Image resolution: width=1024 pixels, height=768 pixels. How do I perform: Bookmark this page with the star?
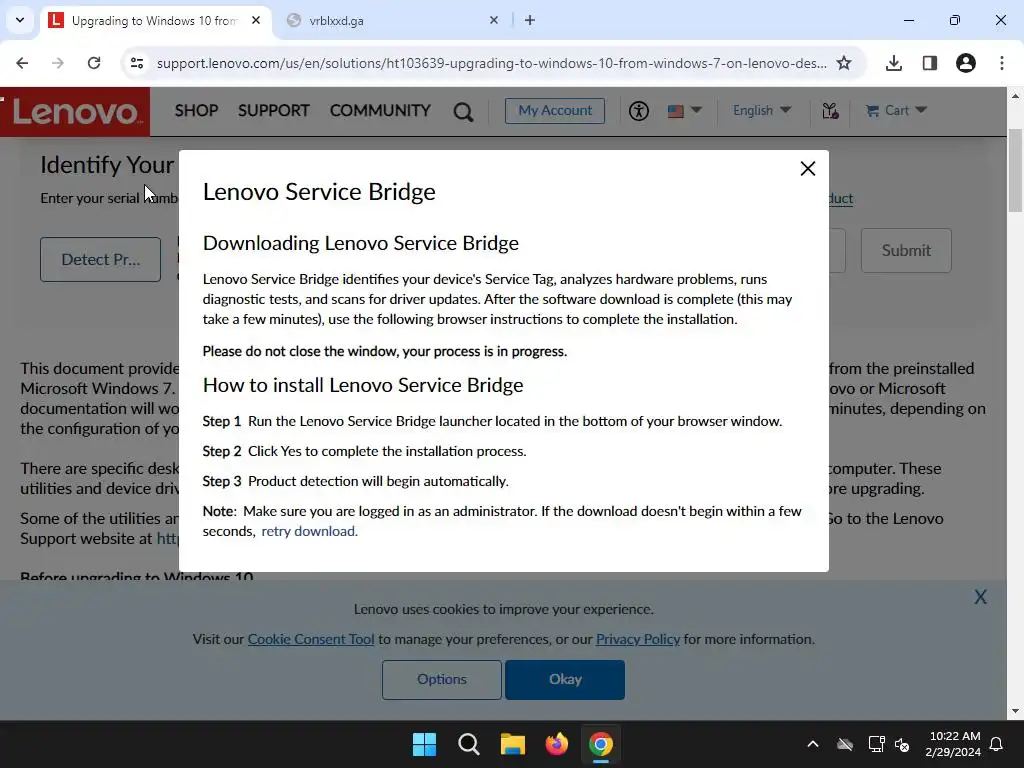tap(844, 63)
